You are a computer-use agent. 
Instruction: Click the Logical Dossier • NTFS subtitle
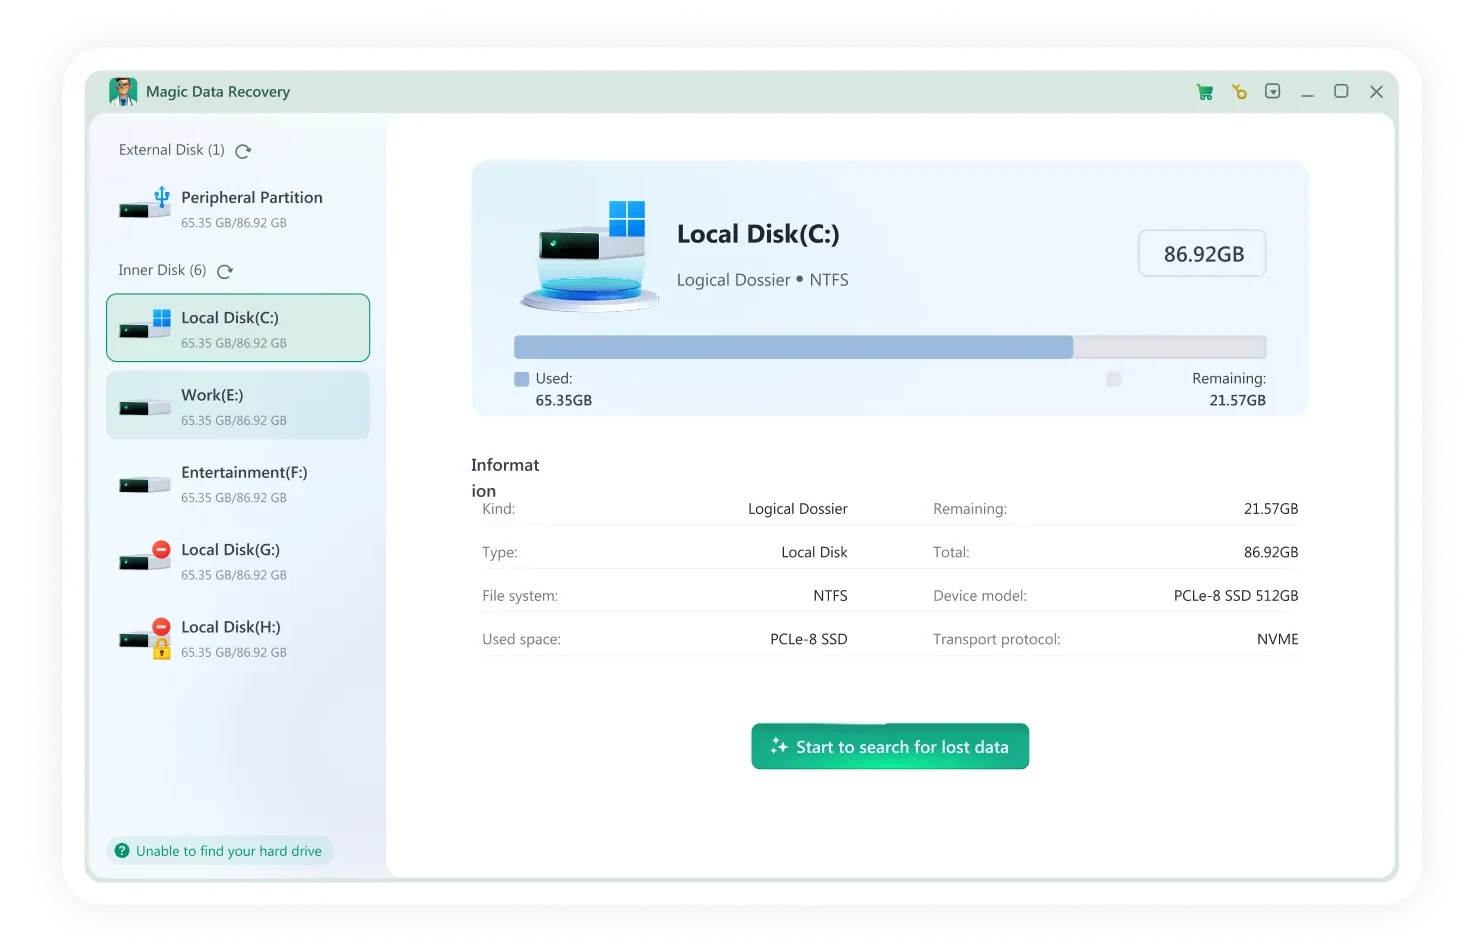[x=762, y=280]
